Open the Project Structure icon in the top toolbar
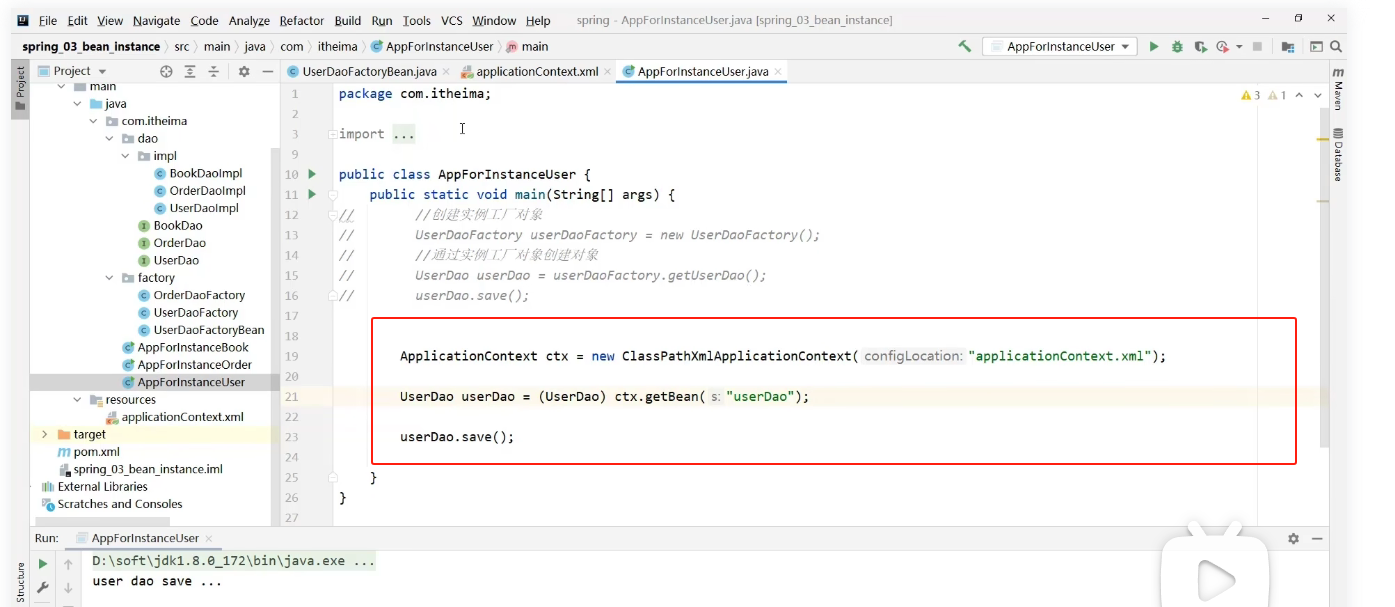This screenshot has height=607, width=1395. pyautogui.click(x=1288, y=47)
